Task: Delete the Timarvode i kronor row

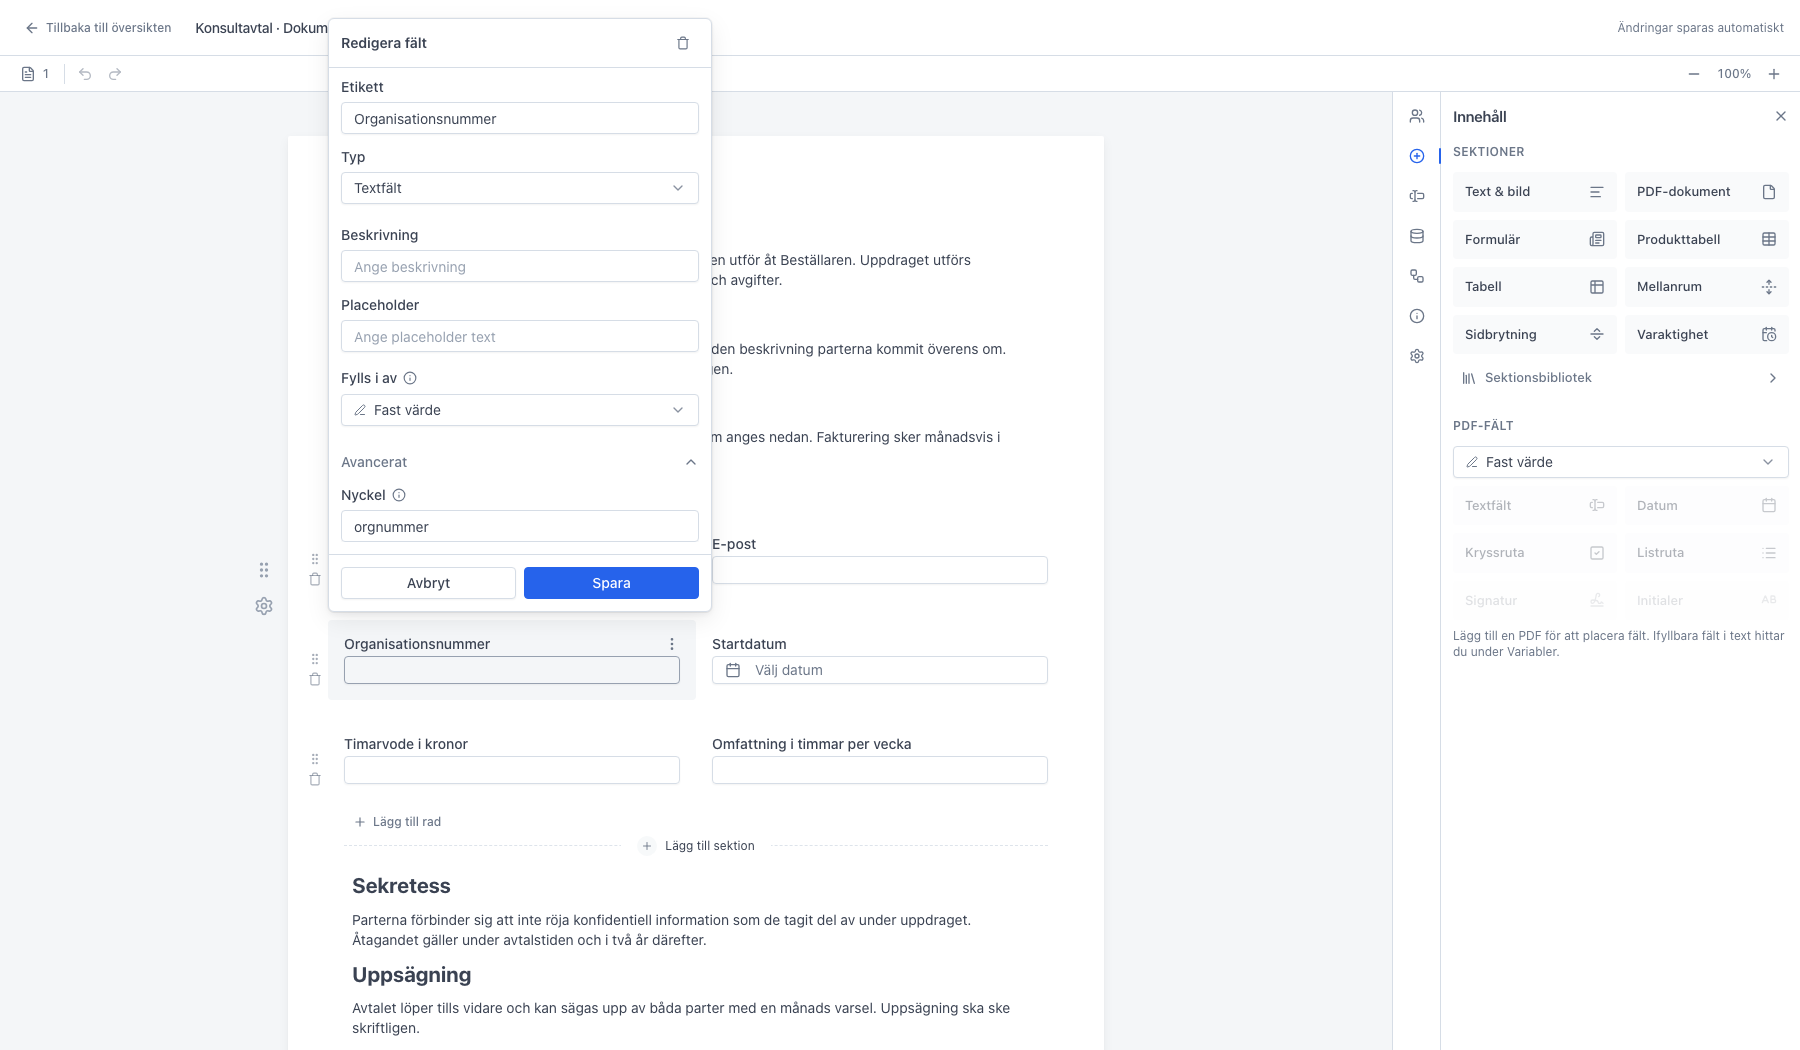Action: click(315, 779)
